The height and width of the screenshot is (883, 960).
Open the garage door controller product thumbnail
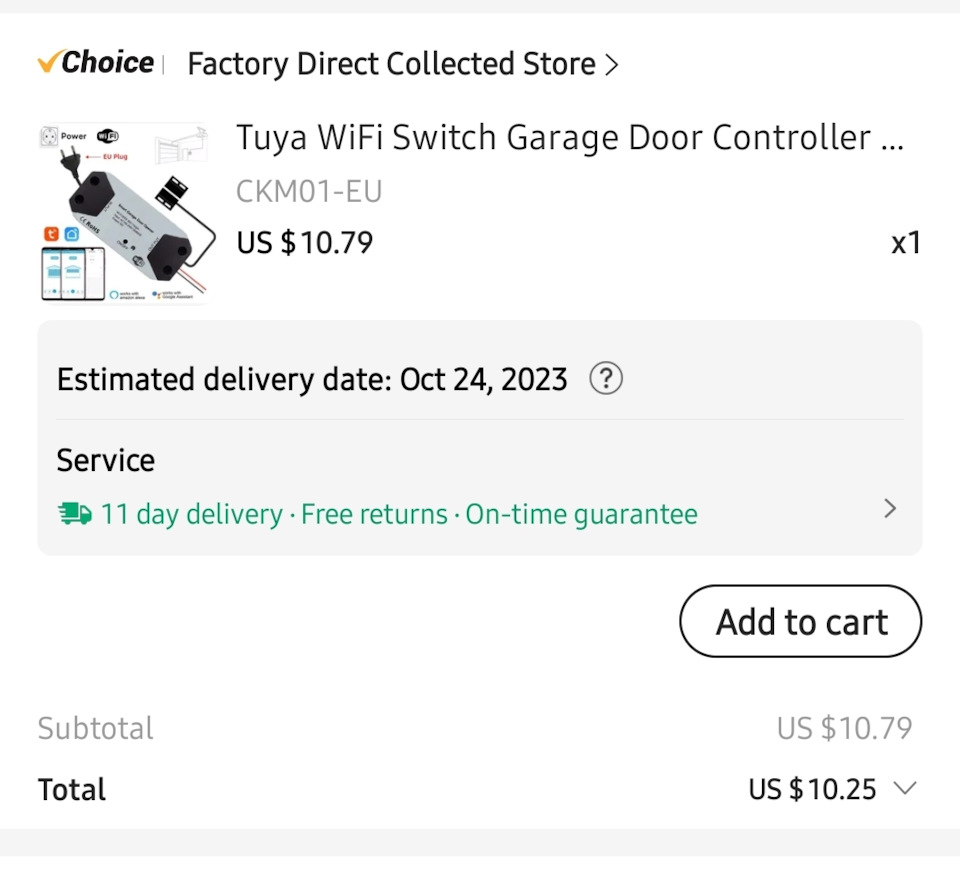[x=126, y=213]
